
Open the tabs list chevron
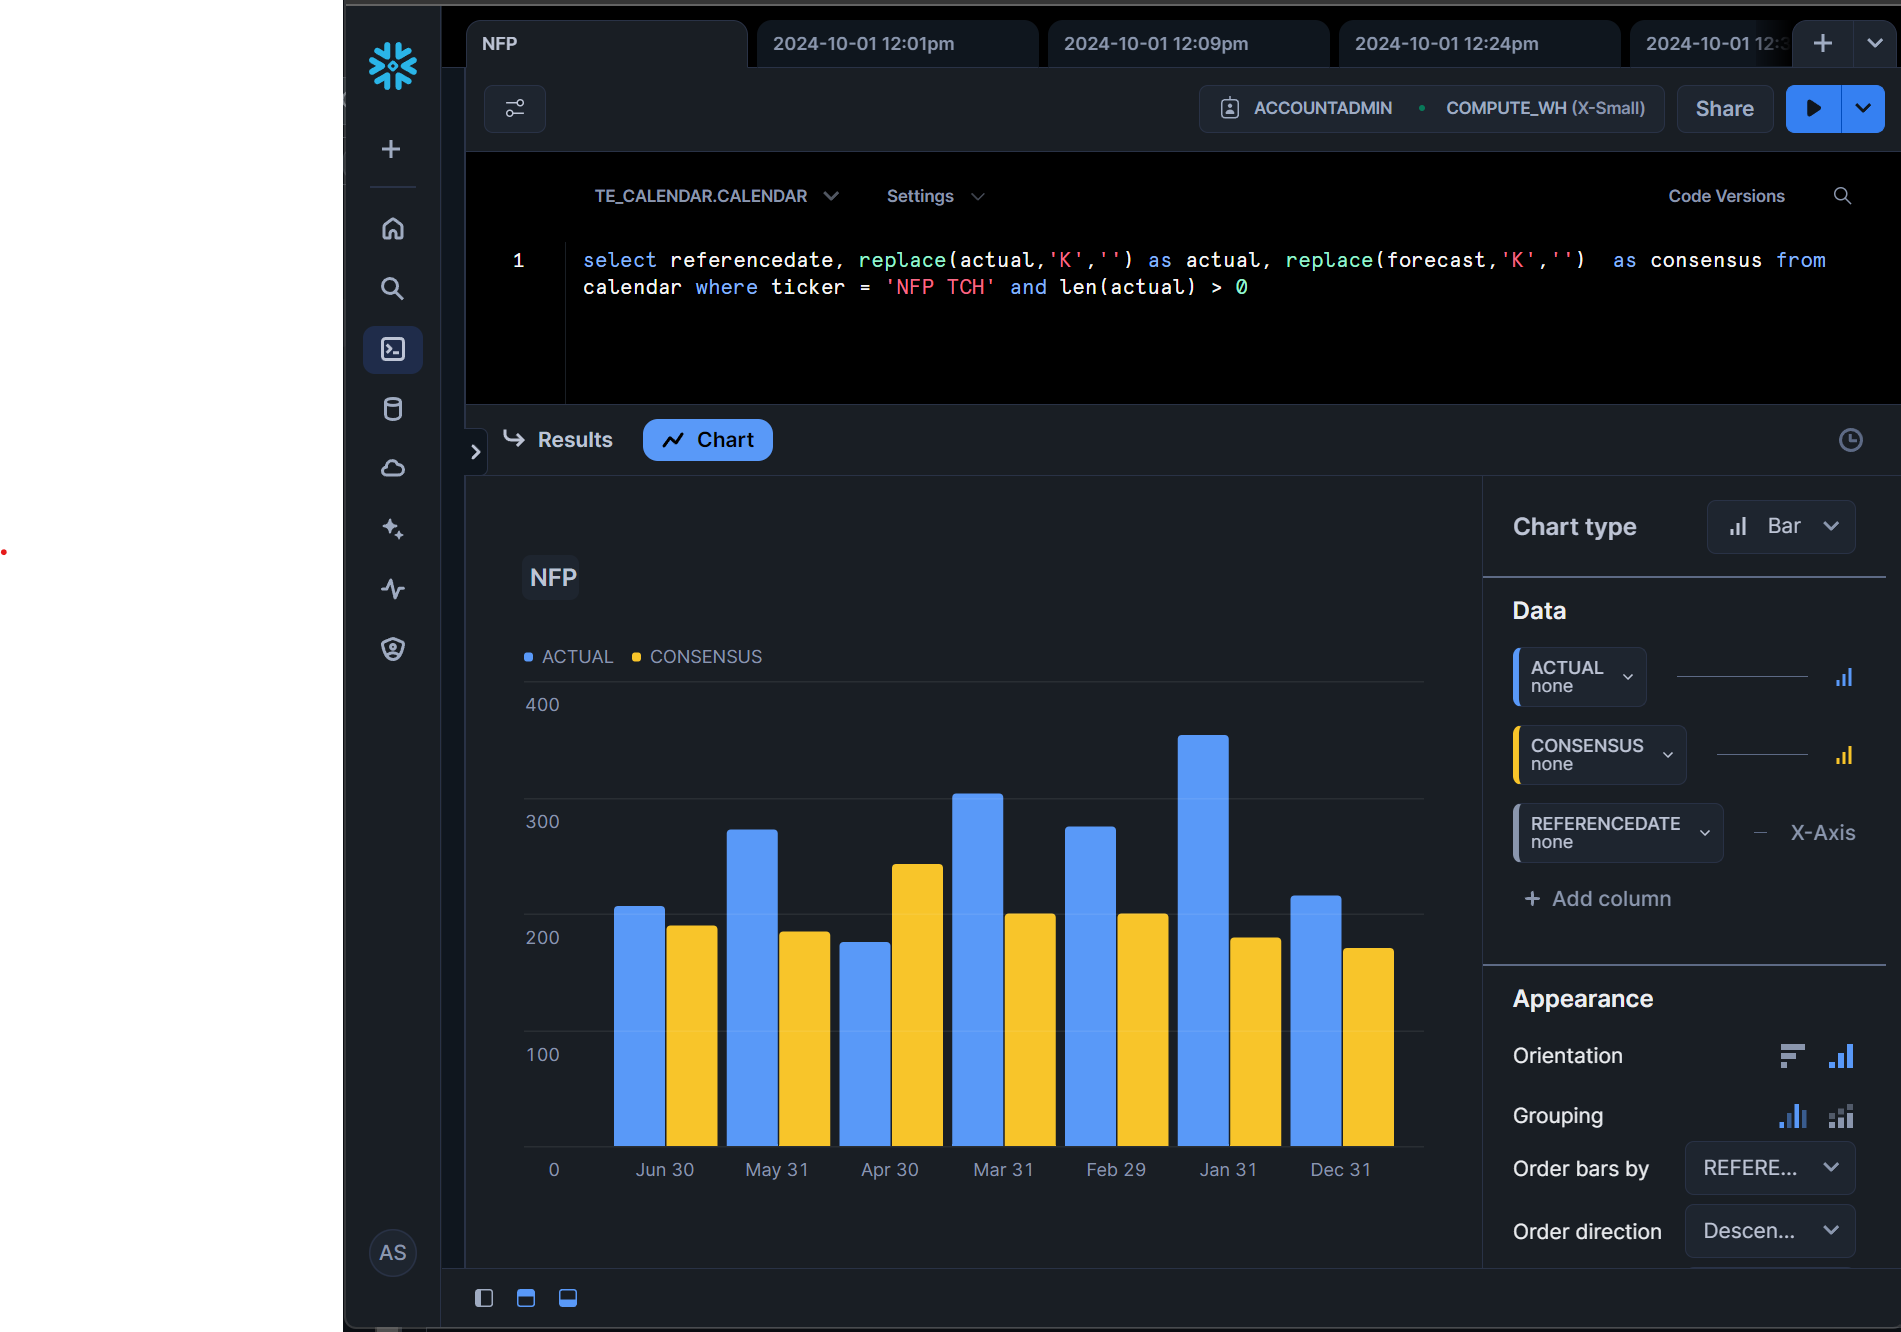1875,43
